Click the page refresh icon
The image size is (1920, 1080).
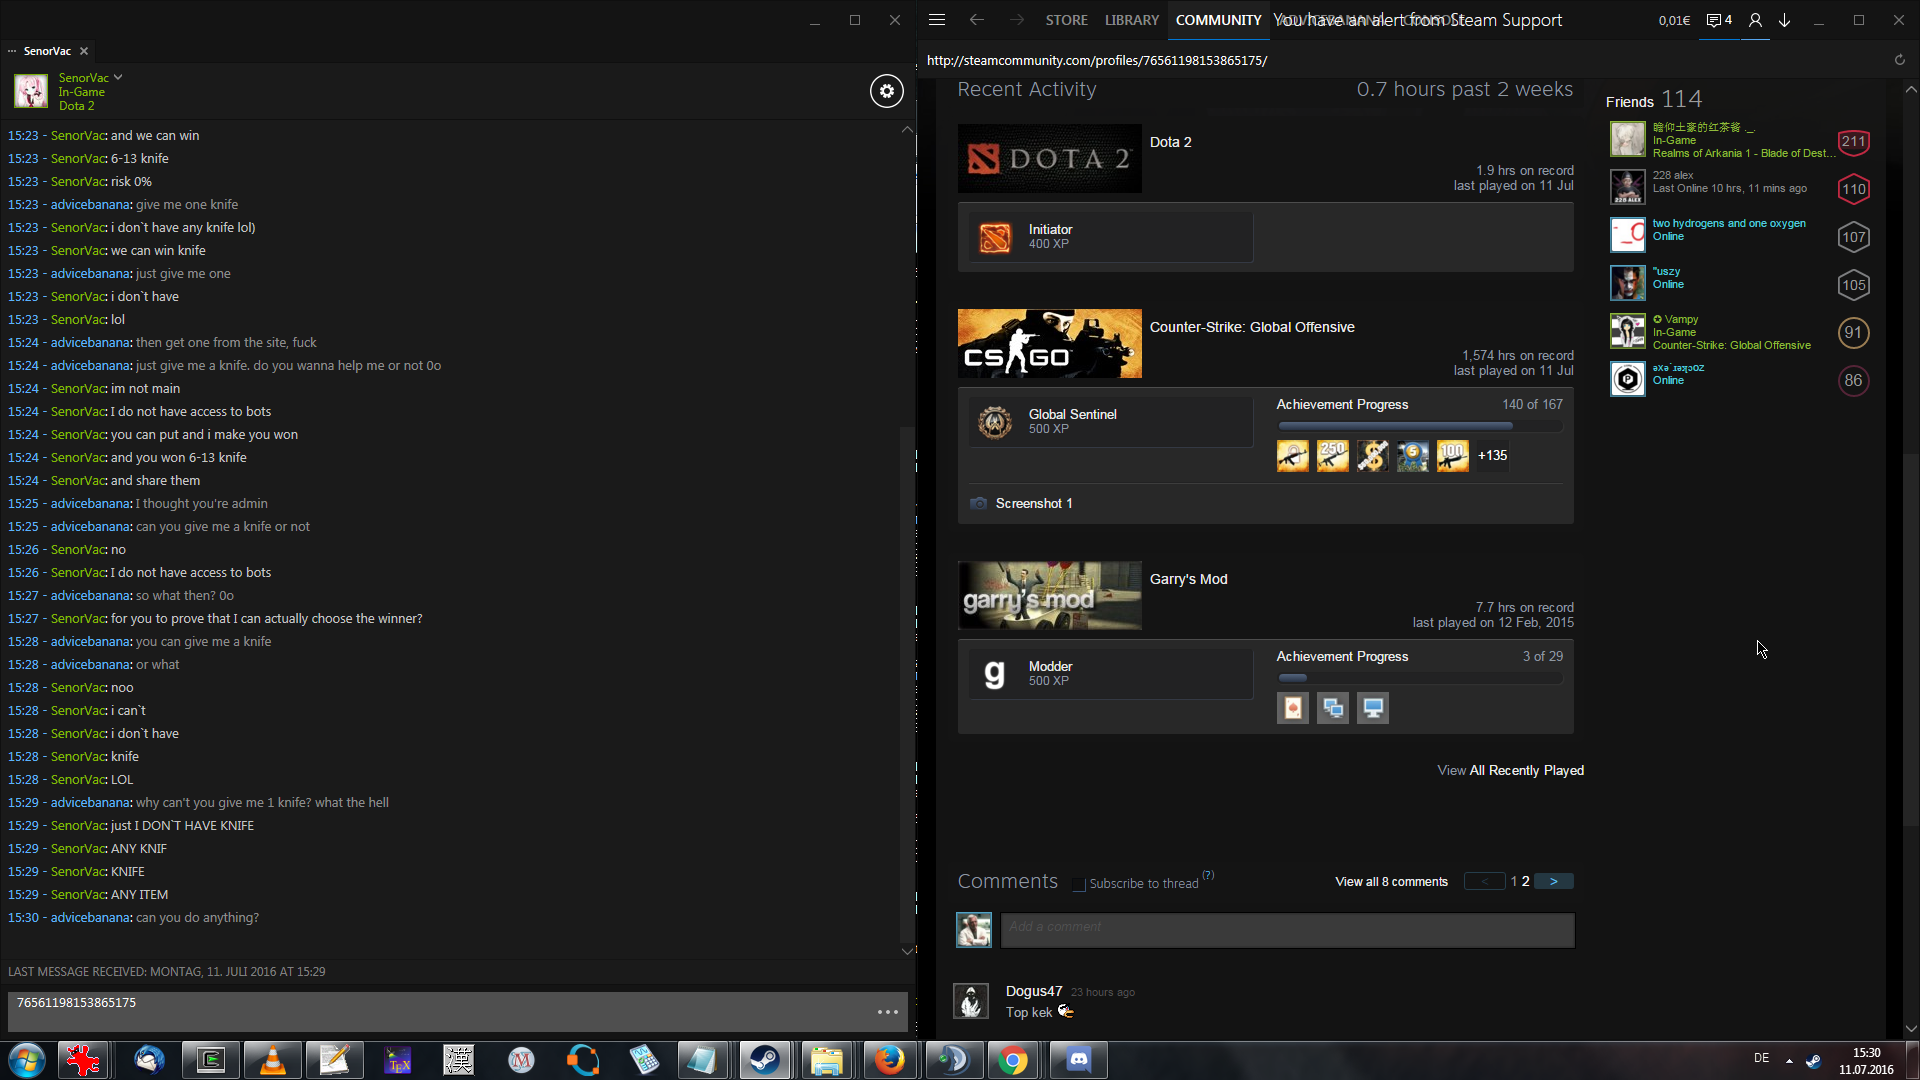click(x=1899, y=60)
